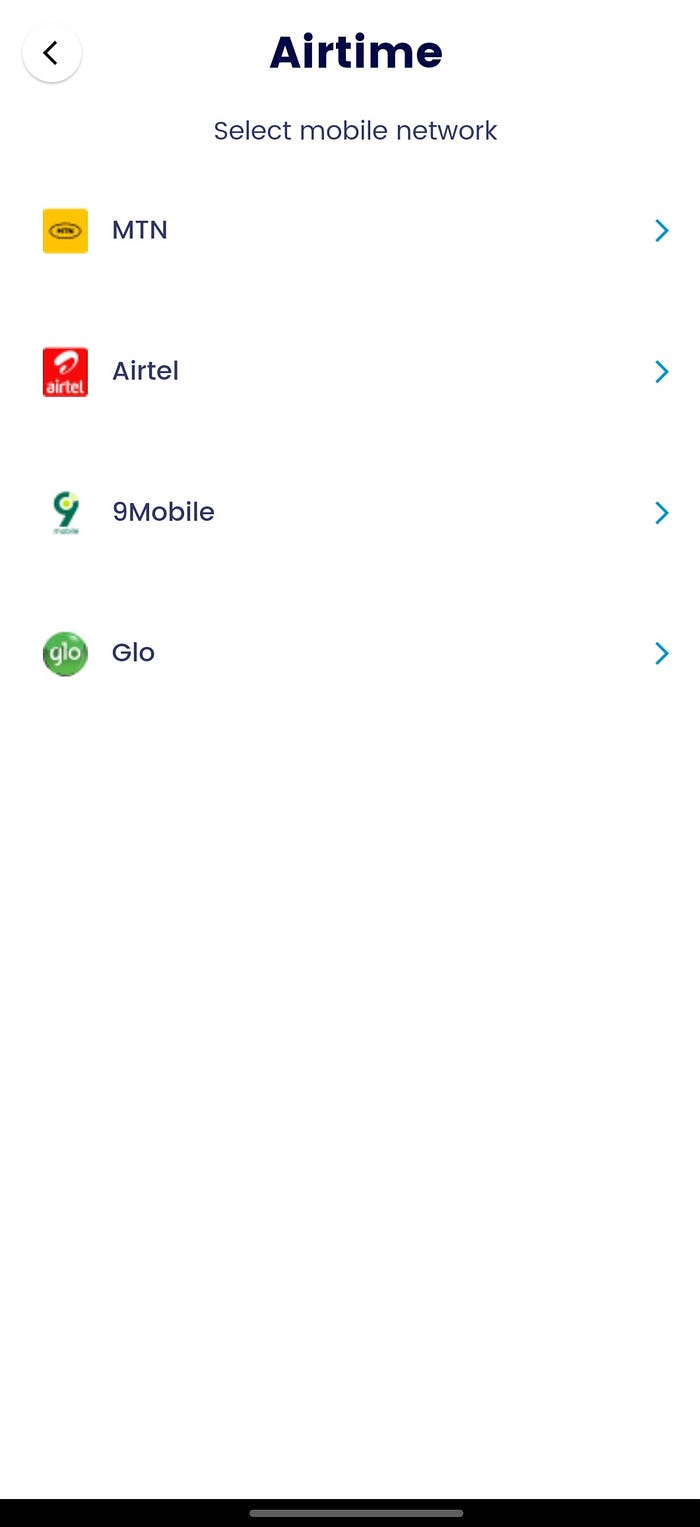
Task: Tap the "Select mobile network" subtitle
Action: pyautogui.click(x=355, y=131)
